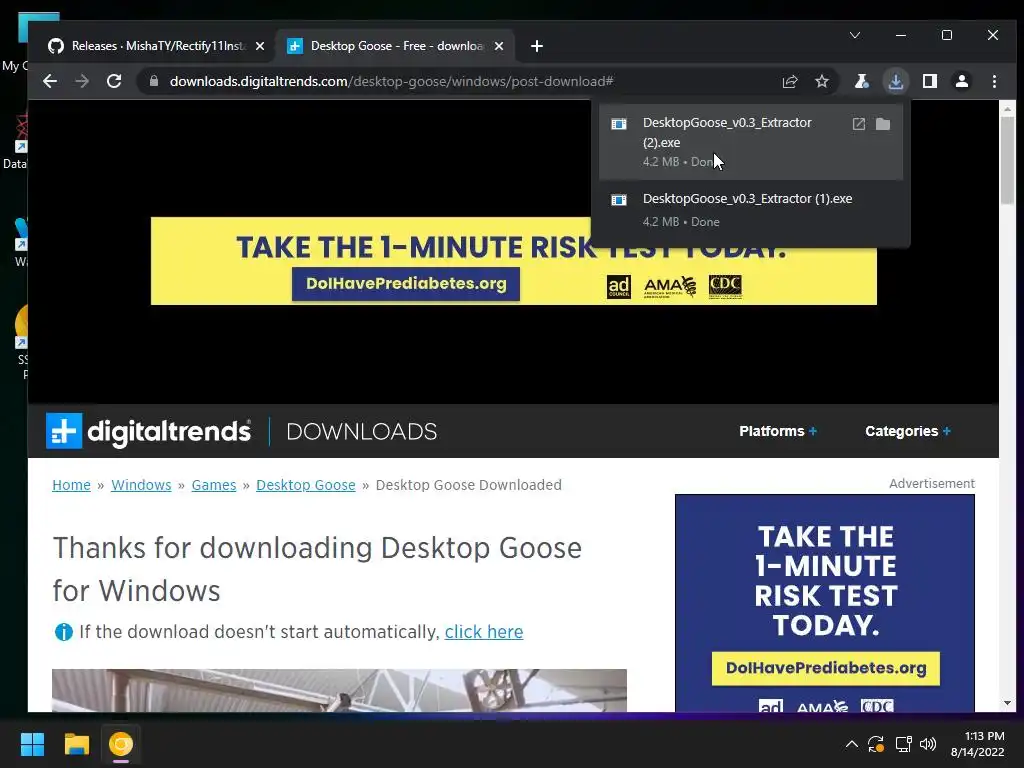Click DesktopGoose_v0.3_Extractor (2).exe file icon
Image resolution: width=1024 pixels, height=768 pixels.
pyautogui.click(x=618, y=124)
